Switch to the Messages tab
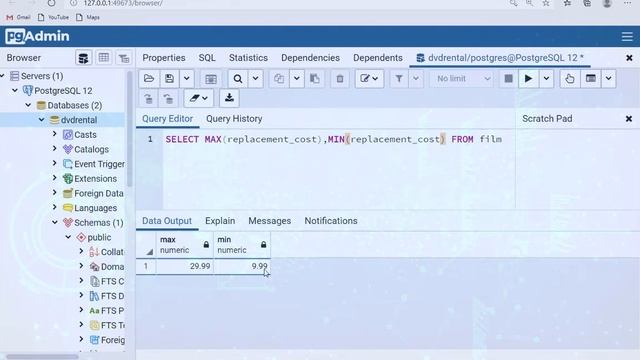 pyautogui.click(x=270, y=221)
